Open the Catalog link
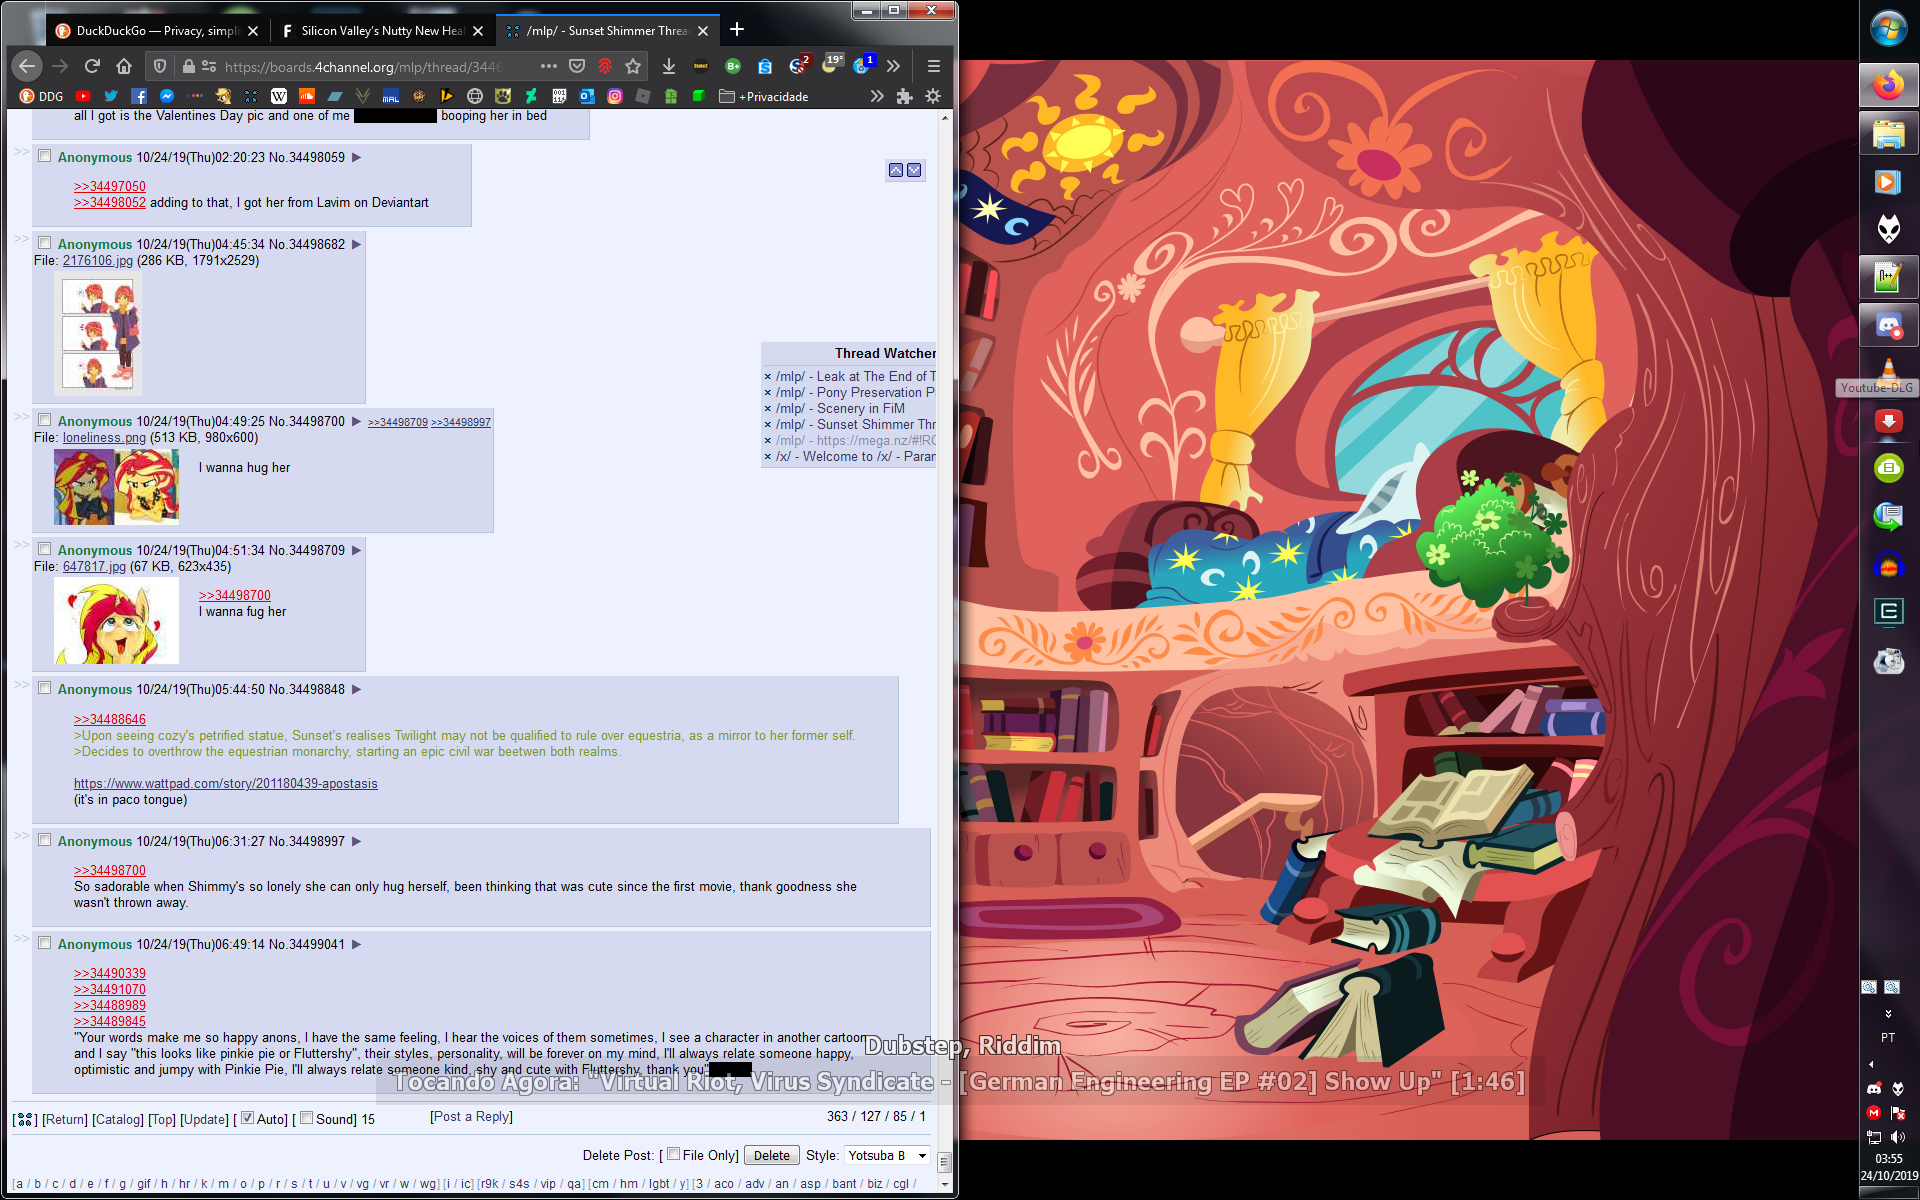The image size is (1920, 1200). 118,1119
